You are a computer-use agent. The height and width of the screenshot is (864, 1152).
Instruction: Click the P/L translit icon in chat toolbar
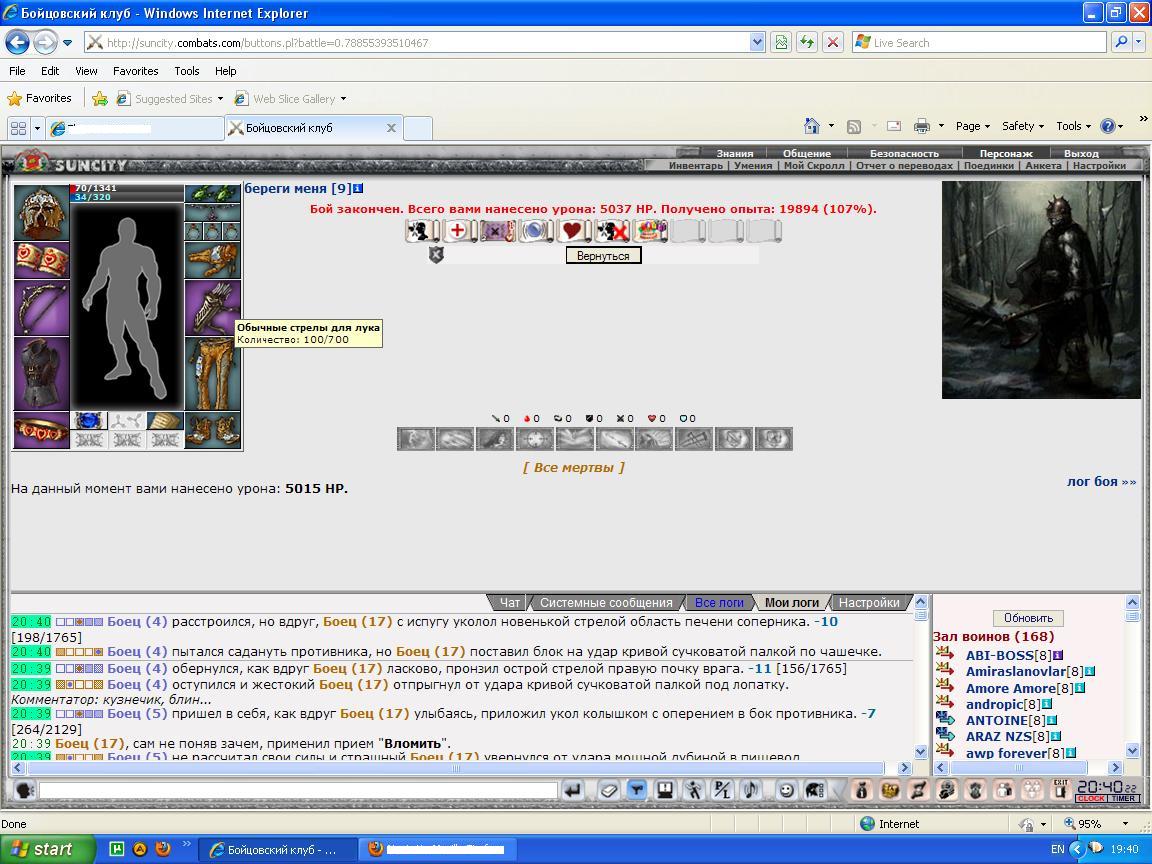pyautogui.click(x=722, y=791)
